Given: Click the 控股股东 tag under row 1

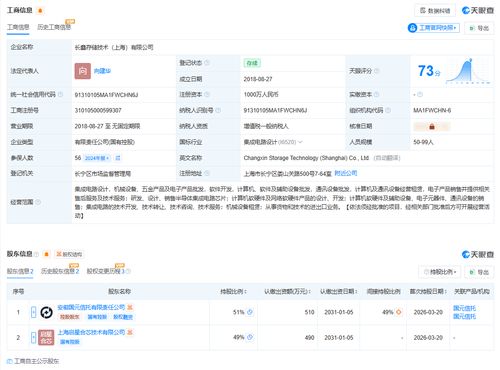Looking at the screenshot, I should (x=69, y=317).
